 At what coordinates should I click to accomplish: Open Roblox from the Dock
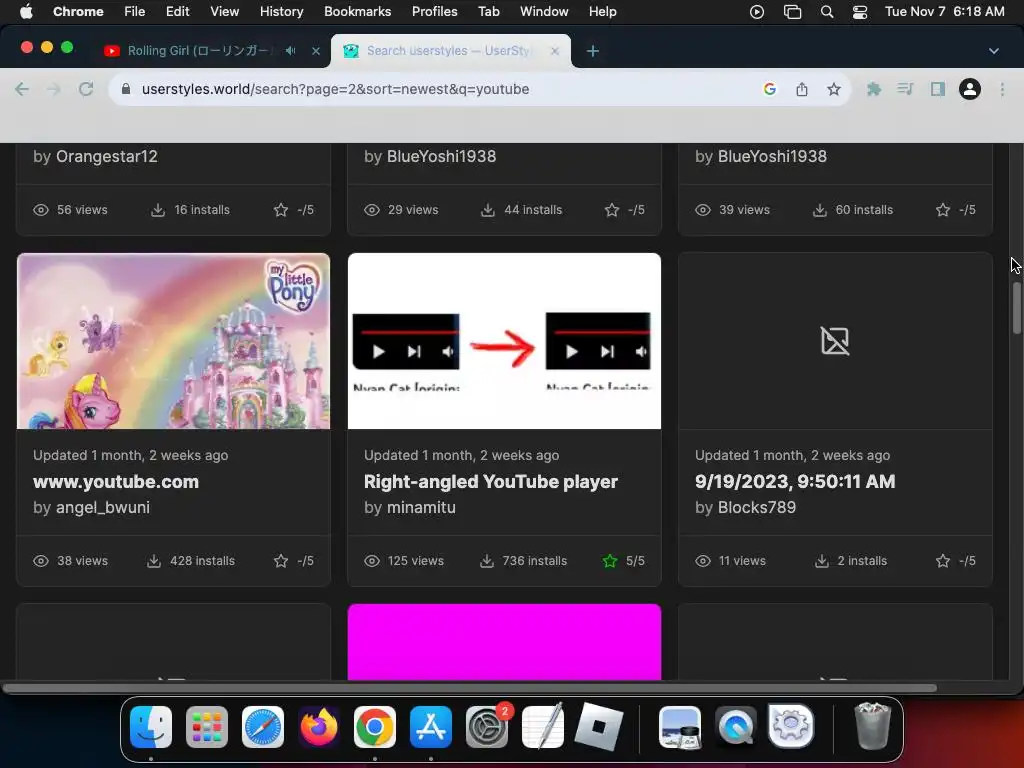599,727
